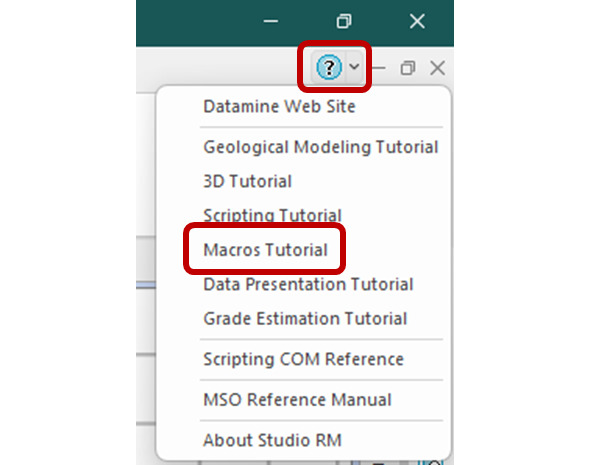This screenshot has width=591, height=465.
Task: Close the inner document window
Action: point(438,68)
